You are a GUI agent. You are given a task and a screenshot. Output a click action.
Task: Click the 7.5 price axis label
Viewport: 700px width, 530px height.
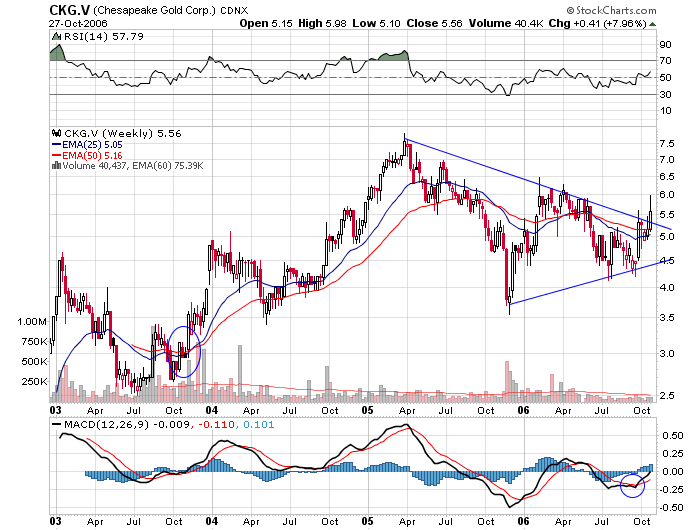pos(667,143)
